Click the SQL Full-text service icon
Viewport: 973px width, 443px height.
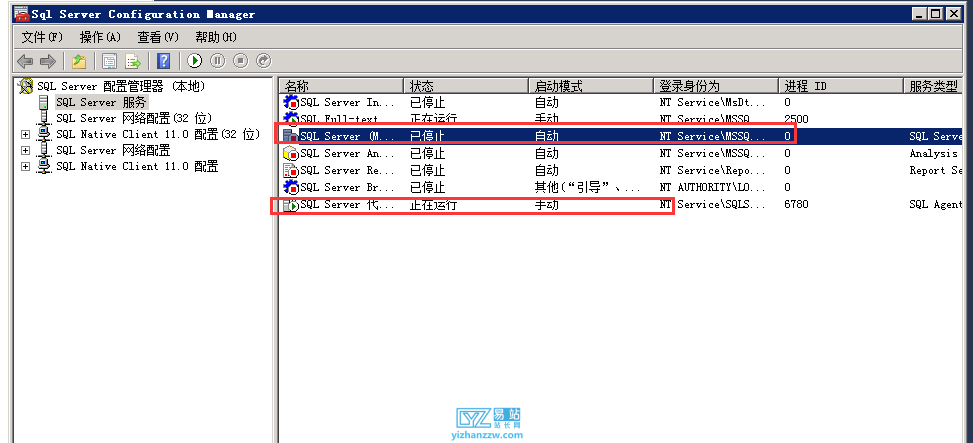point(291,118)
